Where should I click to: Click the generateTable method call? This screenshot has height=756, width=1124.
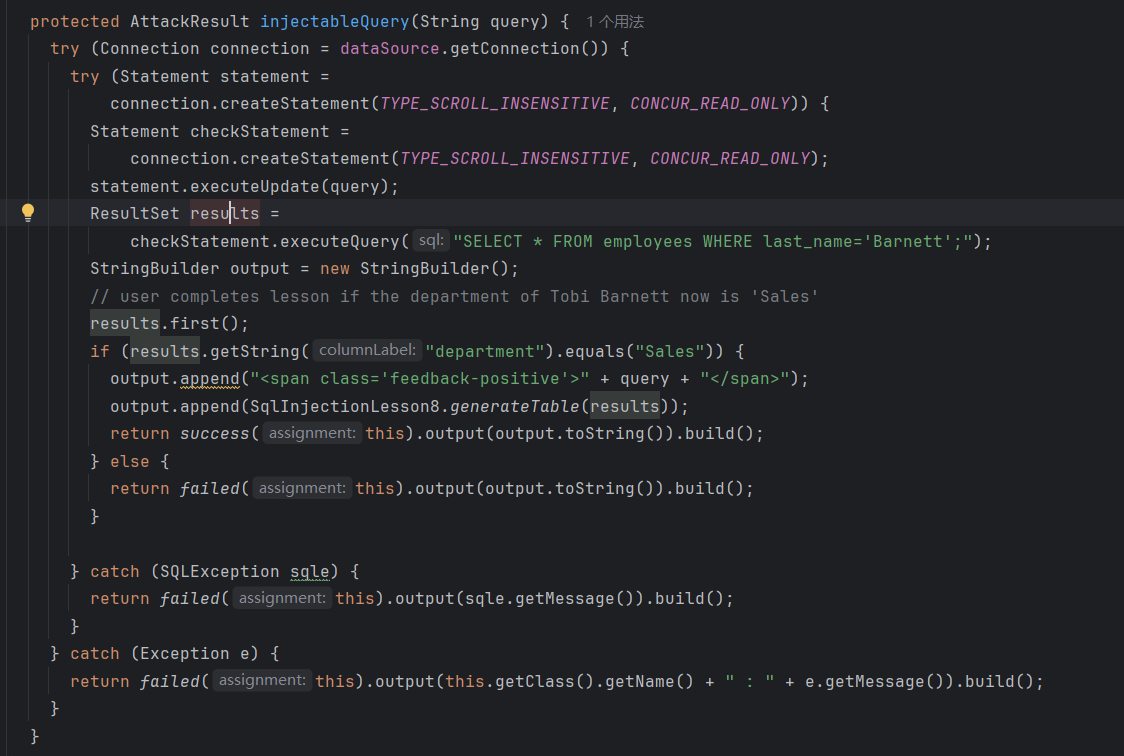coord(515,406)
